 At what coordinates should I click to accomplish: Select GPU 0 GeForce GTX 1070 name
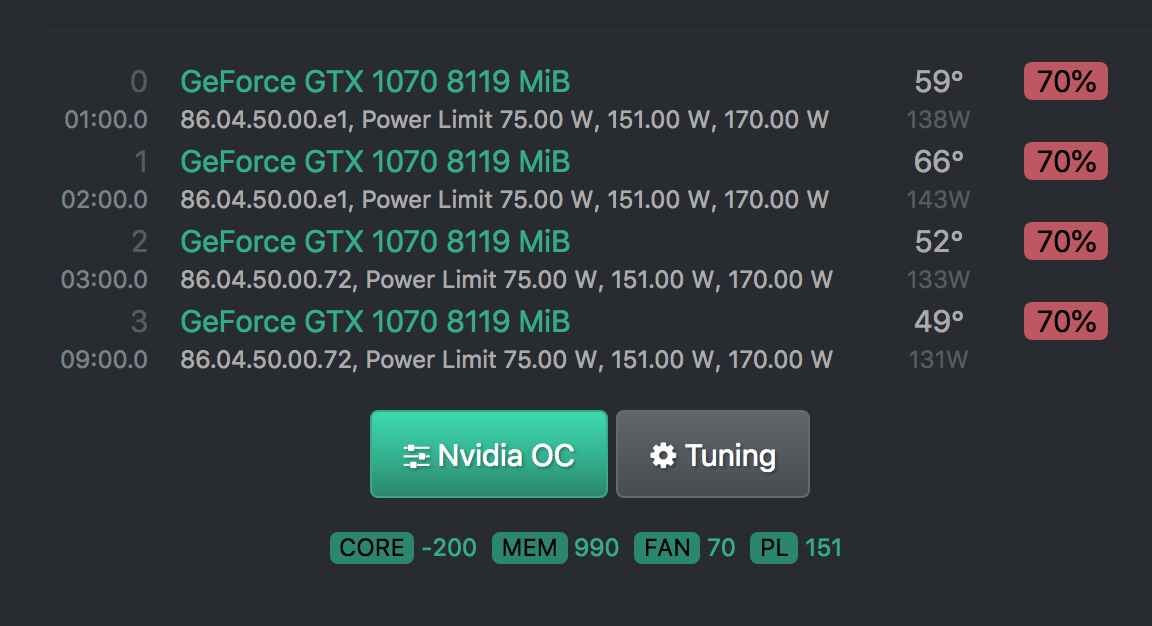click(375, 81)
